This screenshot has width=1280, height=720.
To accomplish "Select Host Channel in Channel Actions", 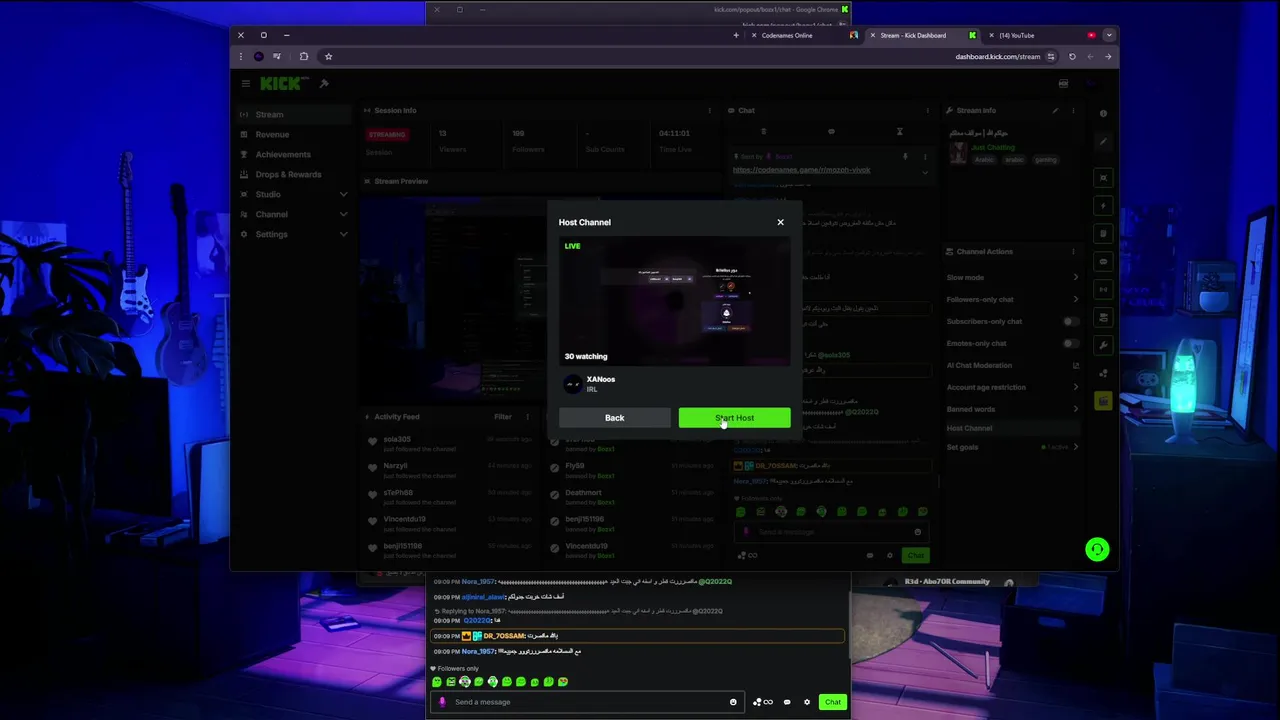I will coord(1013,428).
